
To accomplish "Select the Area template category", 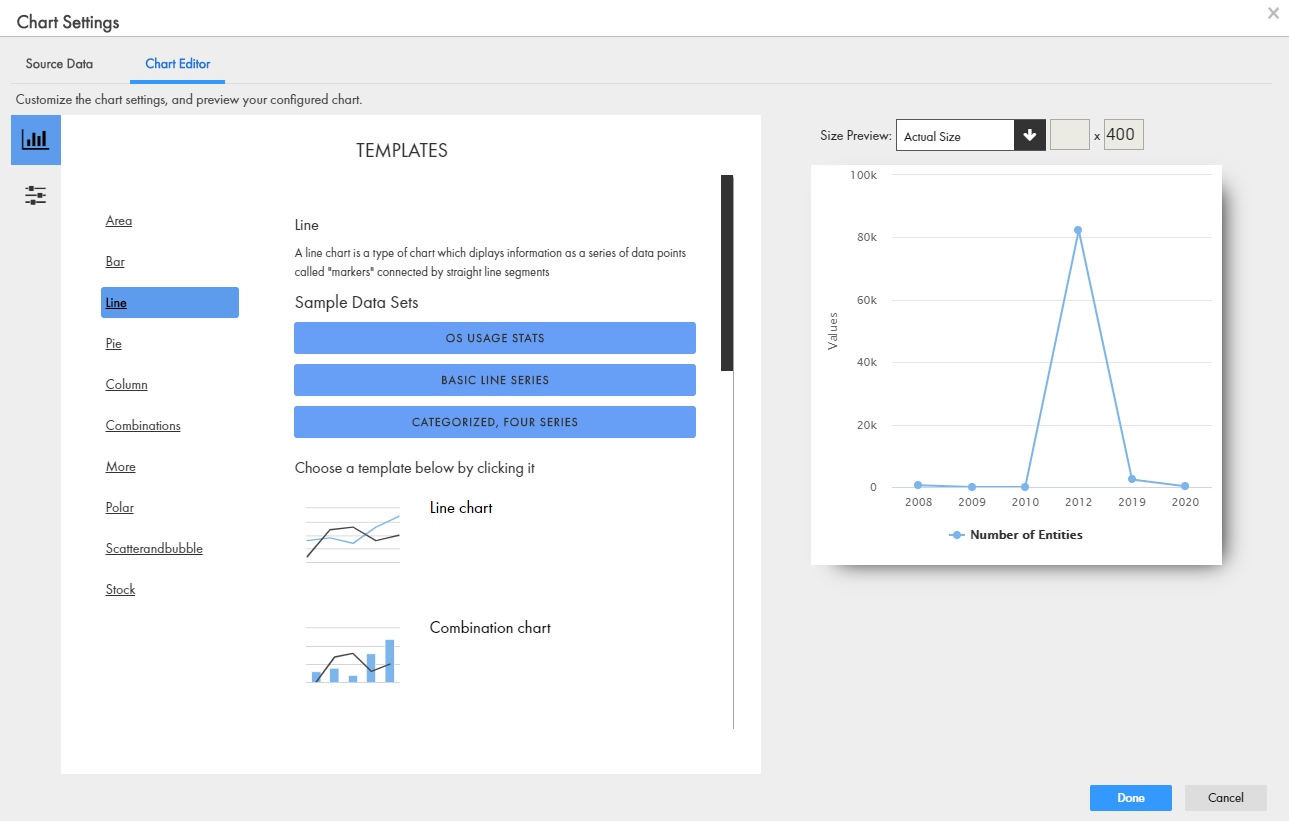I will tap(119, 221).
